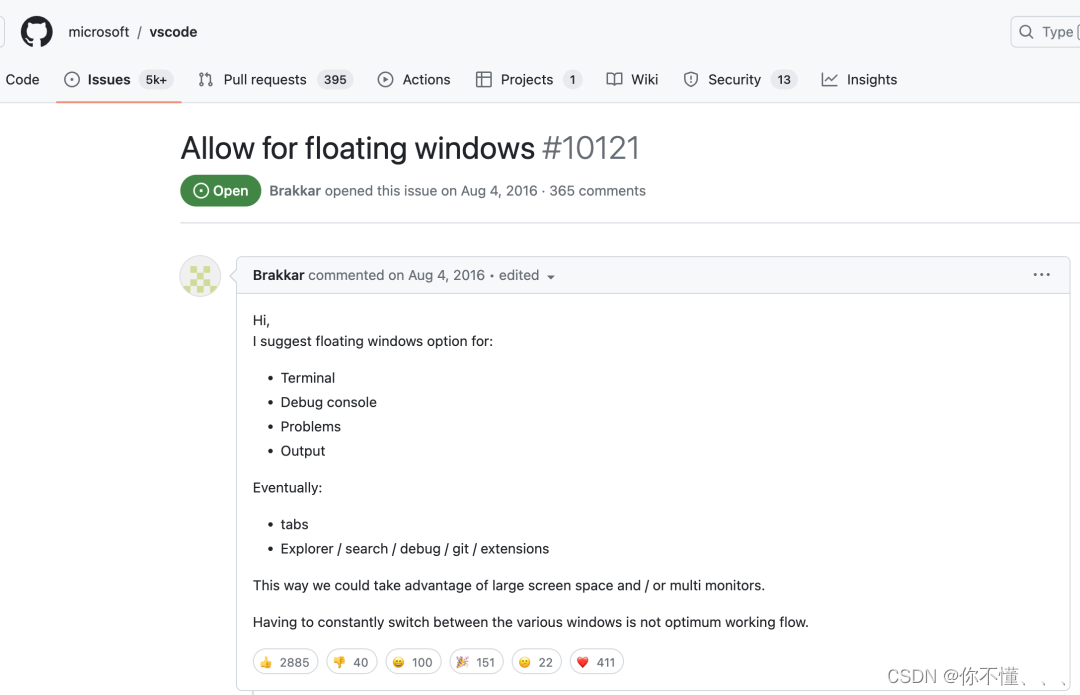Image resolution: width=1080 pixels, height=695 pixels.
Task: Click the Insights graph icon
Action: coord(829,80)
